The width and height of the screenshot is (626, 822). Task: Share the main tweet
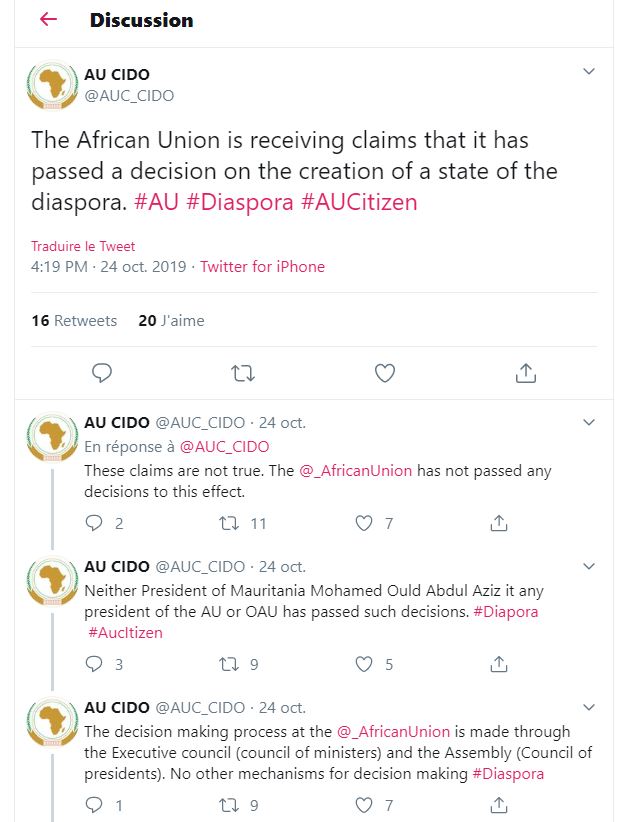coord(526,373)
